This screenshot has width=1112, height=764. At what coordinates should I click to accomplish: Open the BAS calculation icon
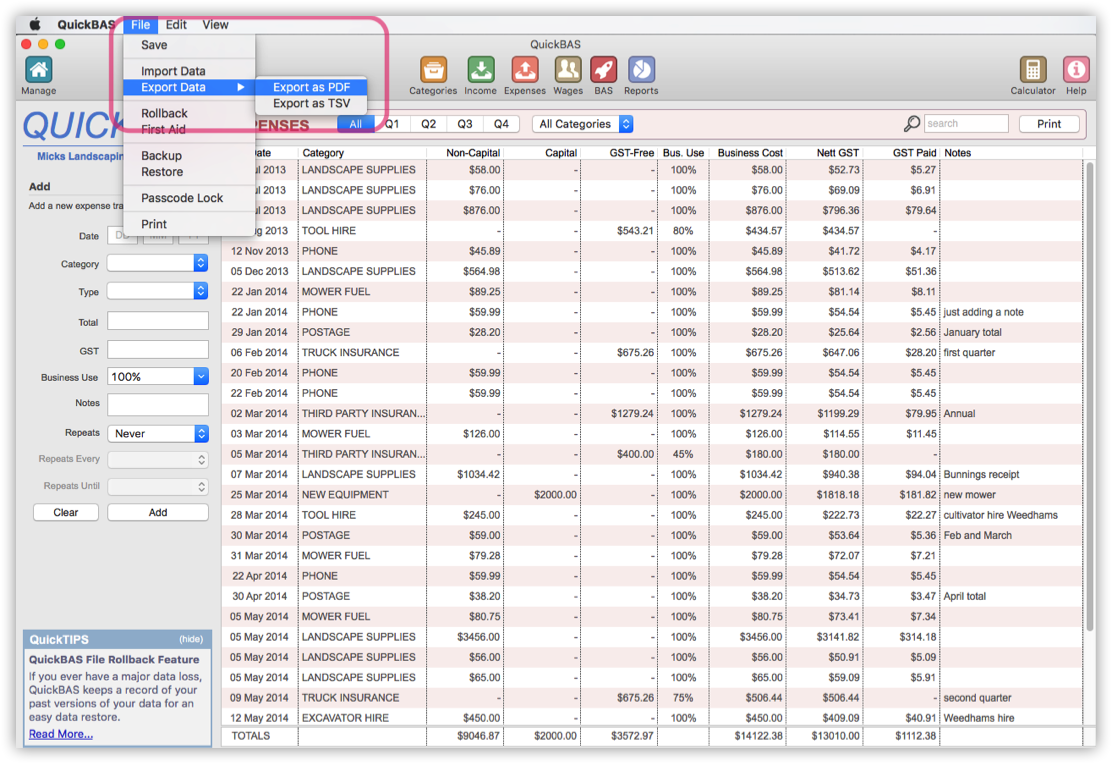pyautogui.click(x=604, y=67)
